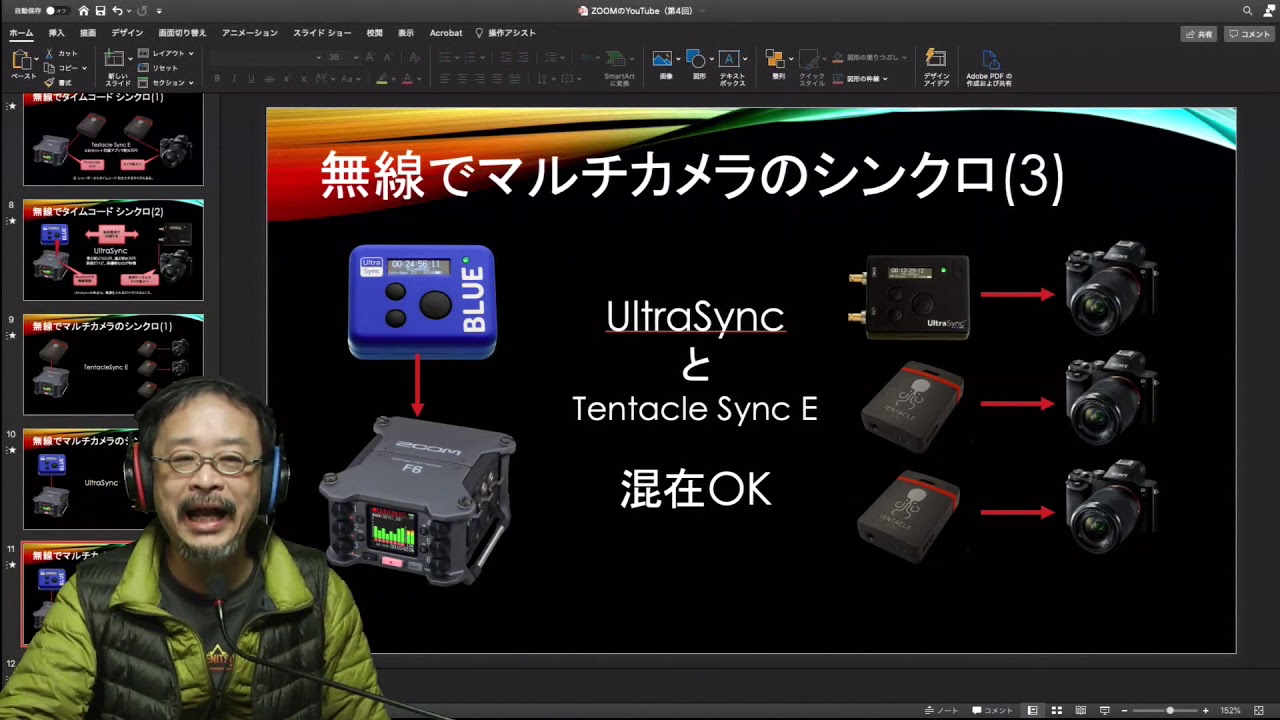This screenshot has width=1280, height=720.
Task: Click the Save floppy disk icon
Action: (x=100, y=10)
